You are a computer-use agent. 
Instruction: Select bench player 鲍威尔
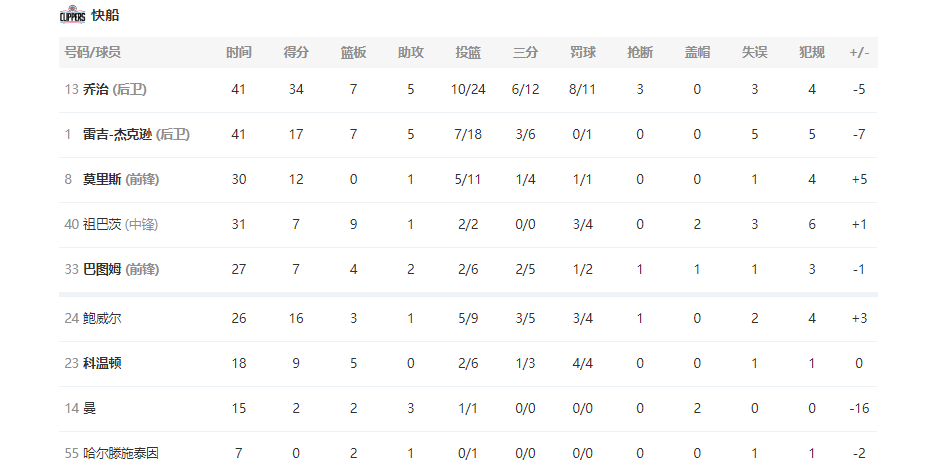[x=102, y=318]
